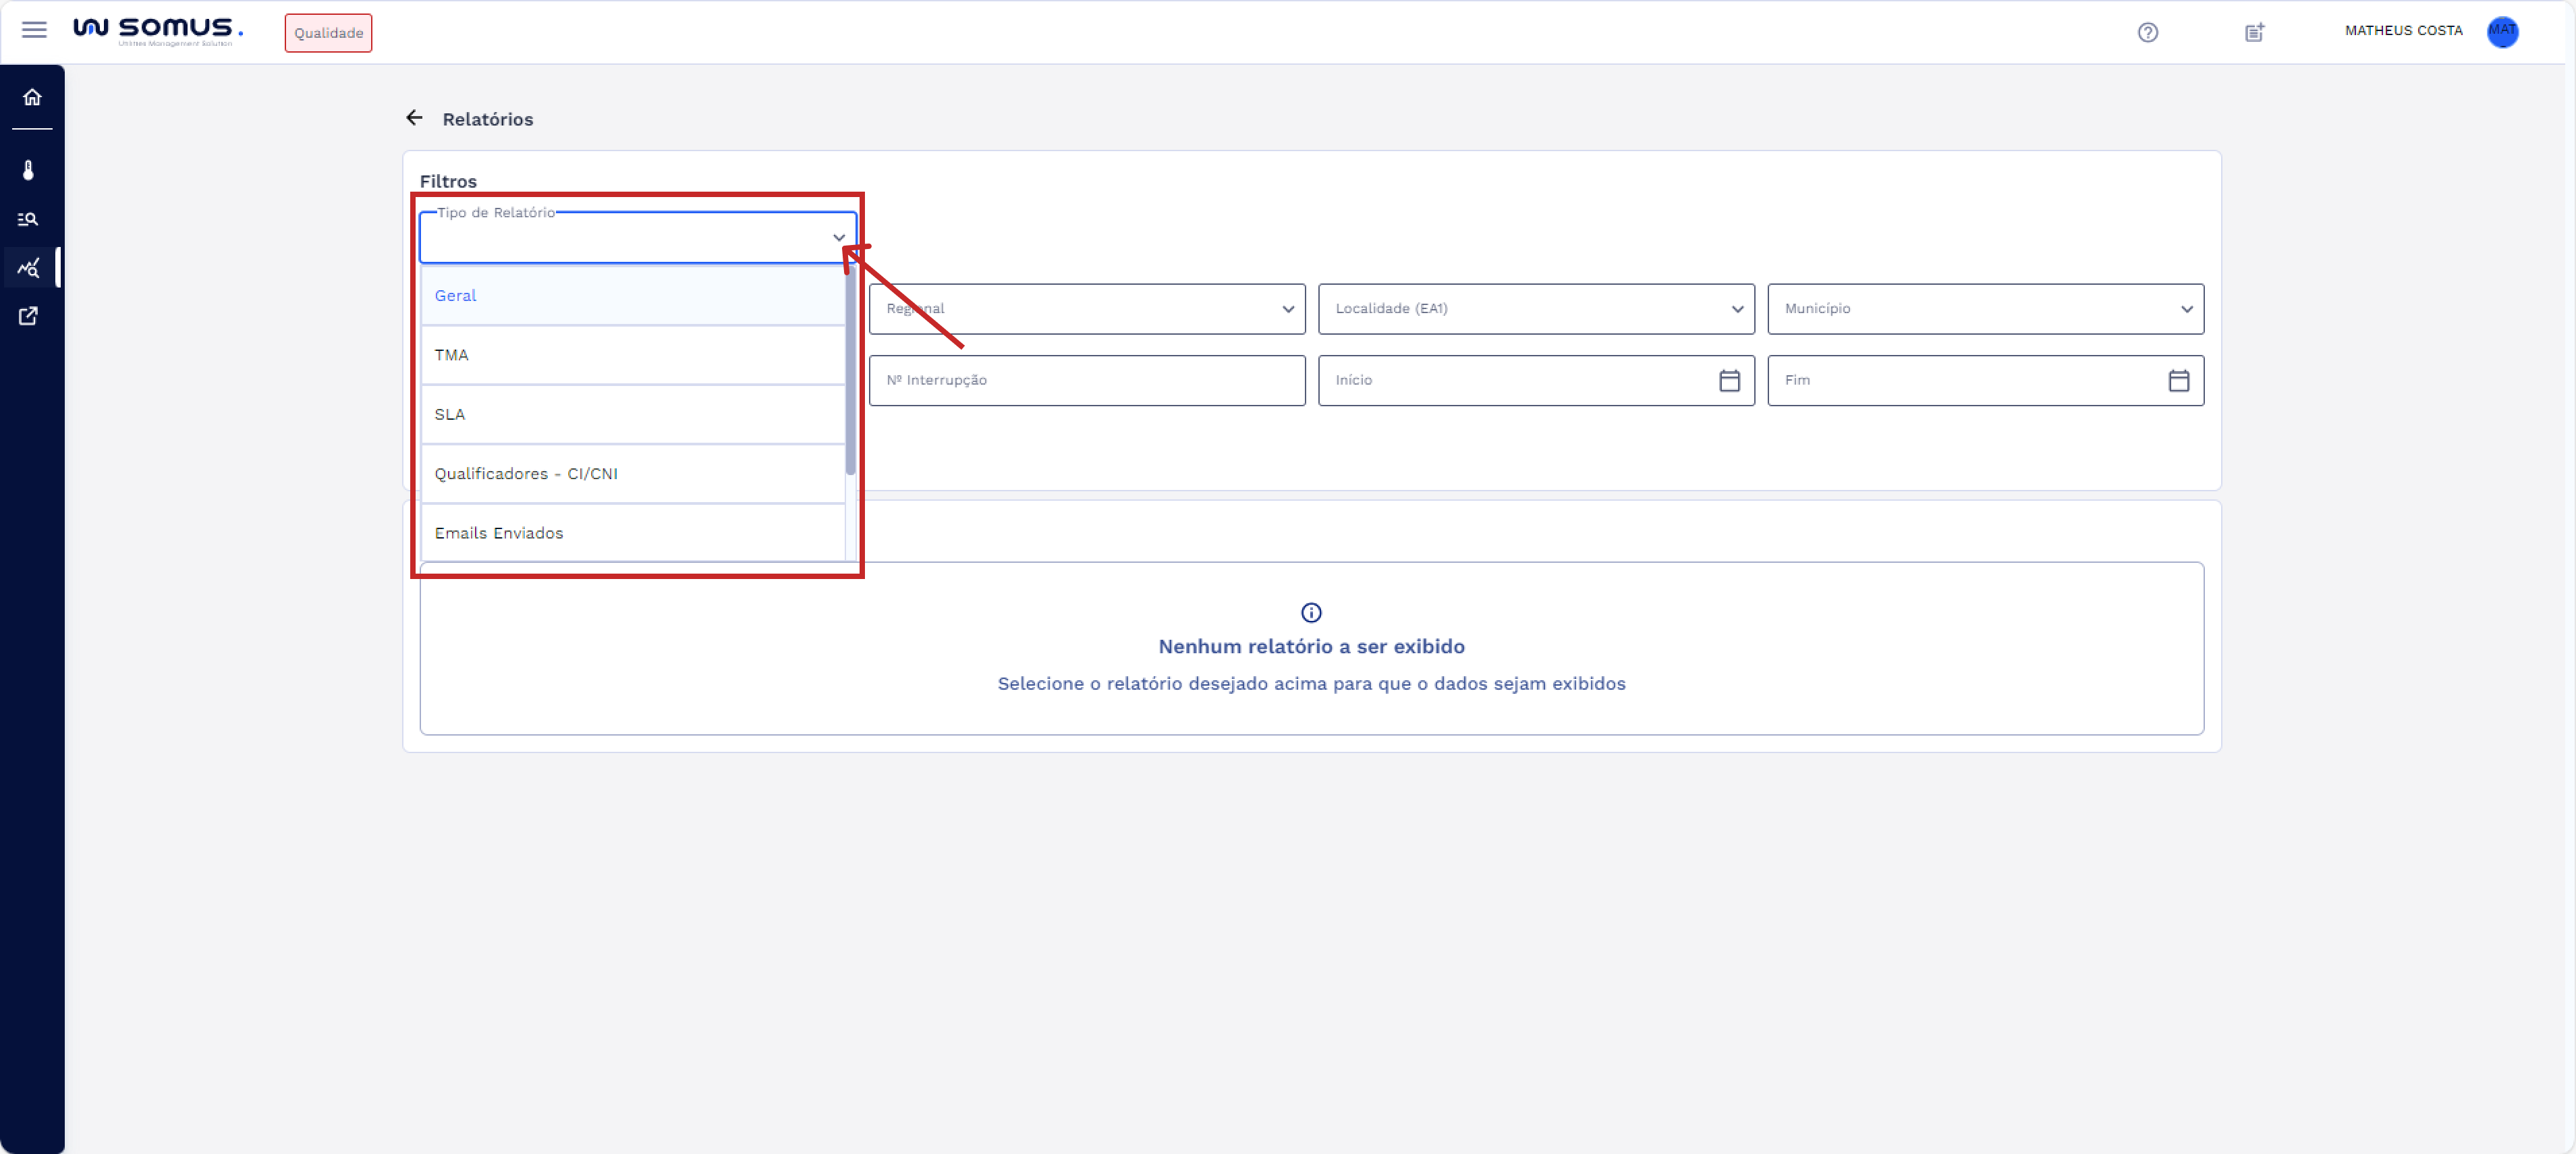Open the help question mark icon
Viewport: 2576px width, 1154px height.
(x=2147, y=32)
